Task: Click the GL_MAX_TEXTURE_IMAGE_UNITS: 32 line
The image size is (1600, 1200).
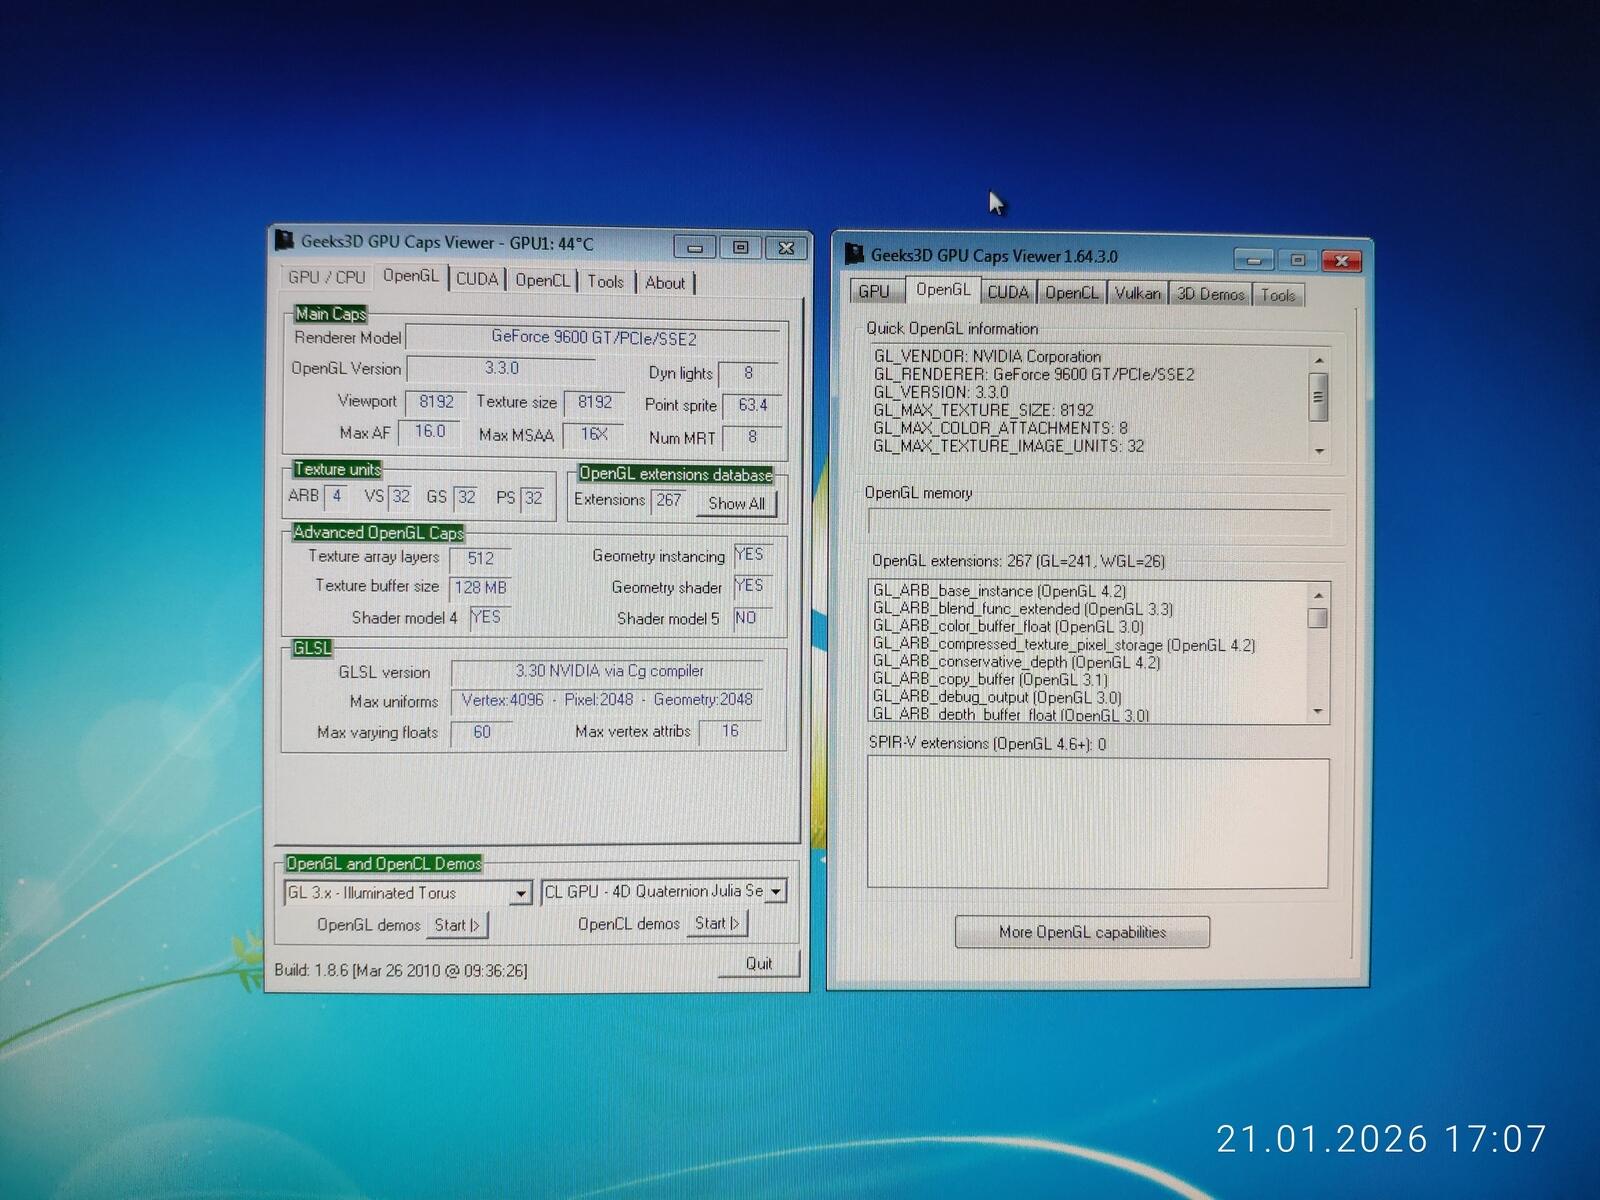Action: 1009,446
